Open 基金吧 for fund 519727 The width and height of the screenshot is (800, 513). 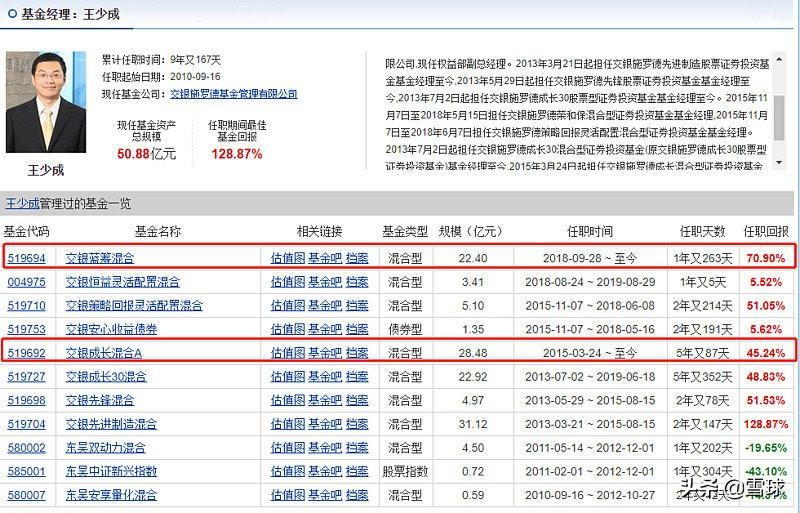coord(324,377)
